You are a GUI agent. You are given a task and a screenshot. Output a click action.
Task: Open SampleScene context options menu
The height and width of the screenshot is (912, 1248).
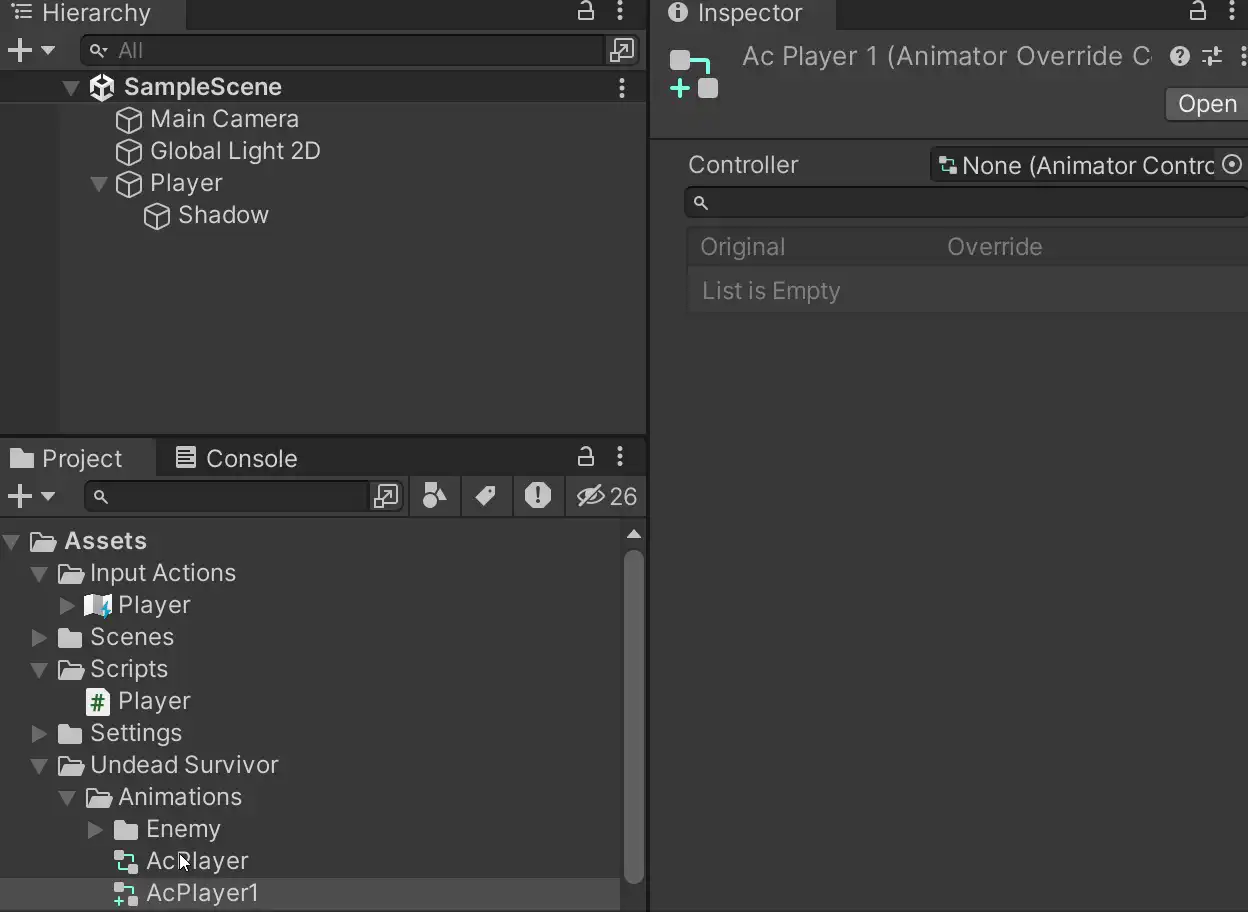[622, 87]
